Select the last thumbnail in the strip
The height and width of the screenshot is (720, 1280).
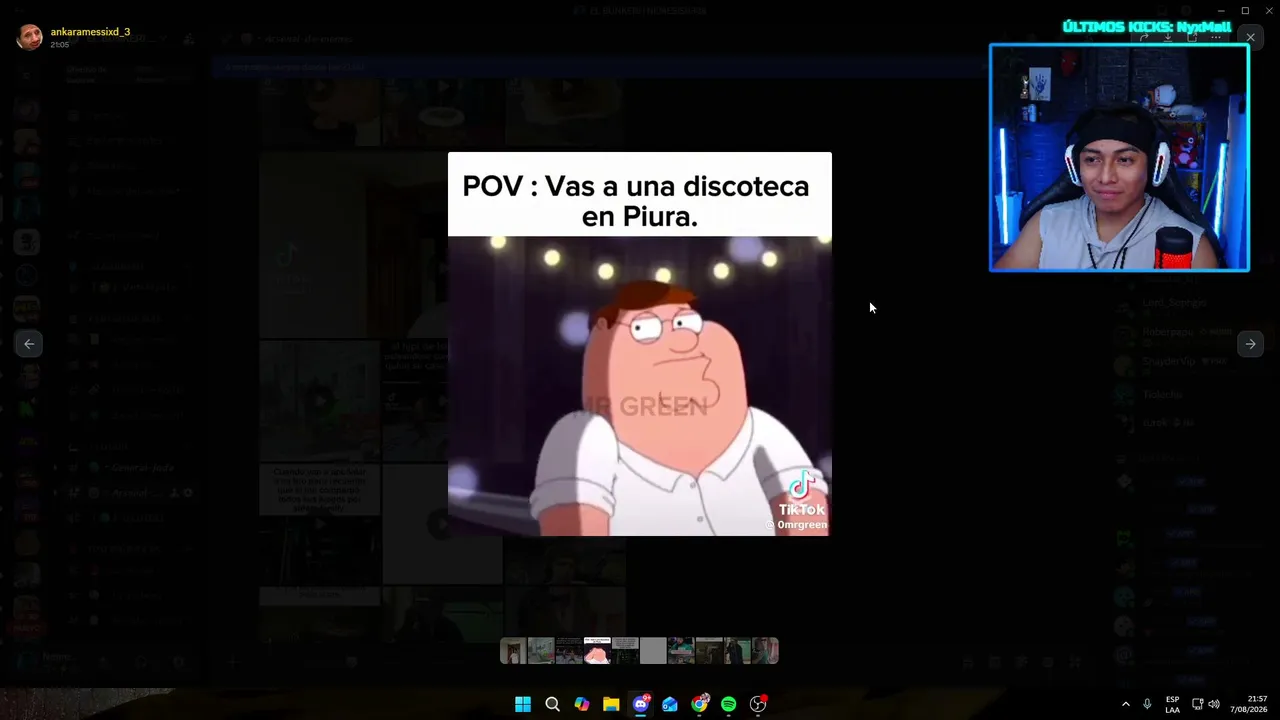coord(765,651)
